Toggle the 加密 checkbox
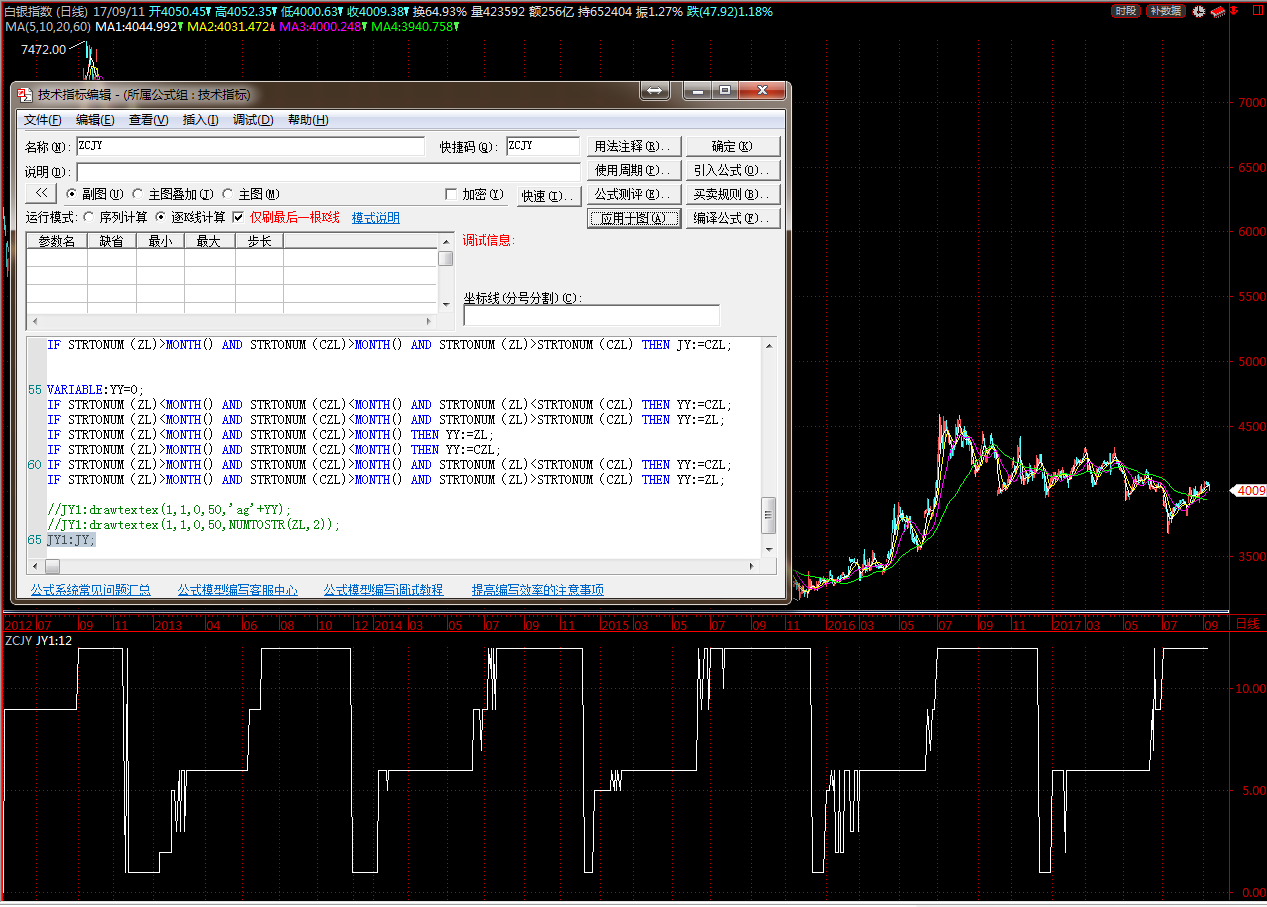1267x907 pixels. coord(451,195)
